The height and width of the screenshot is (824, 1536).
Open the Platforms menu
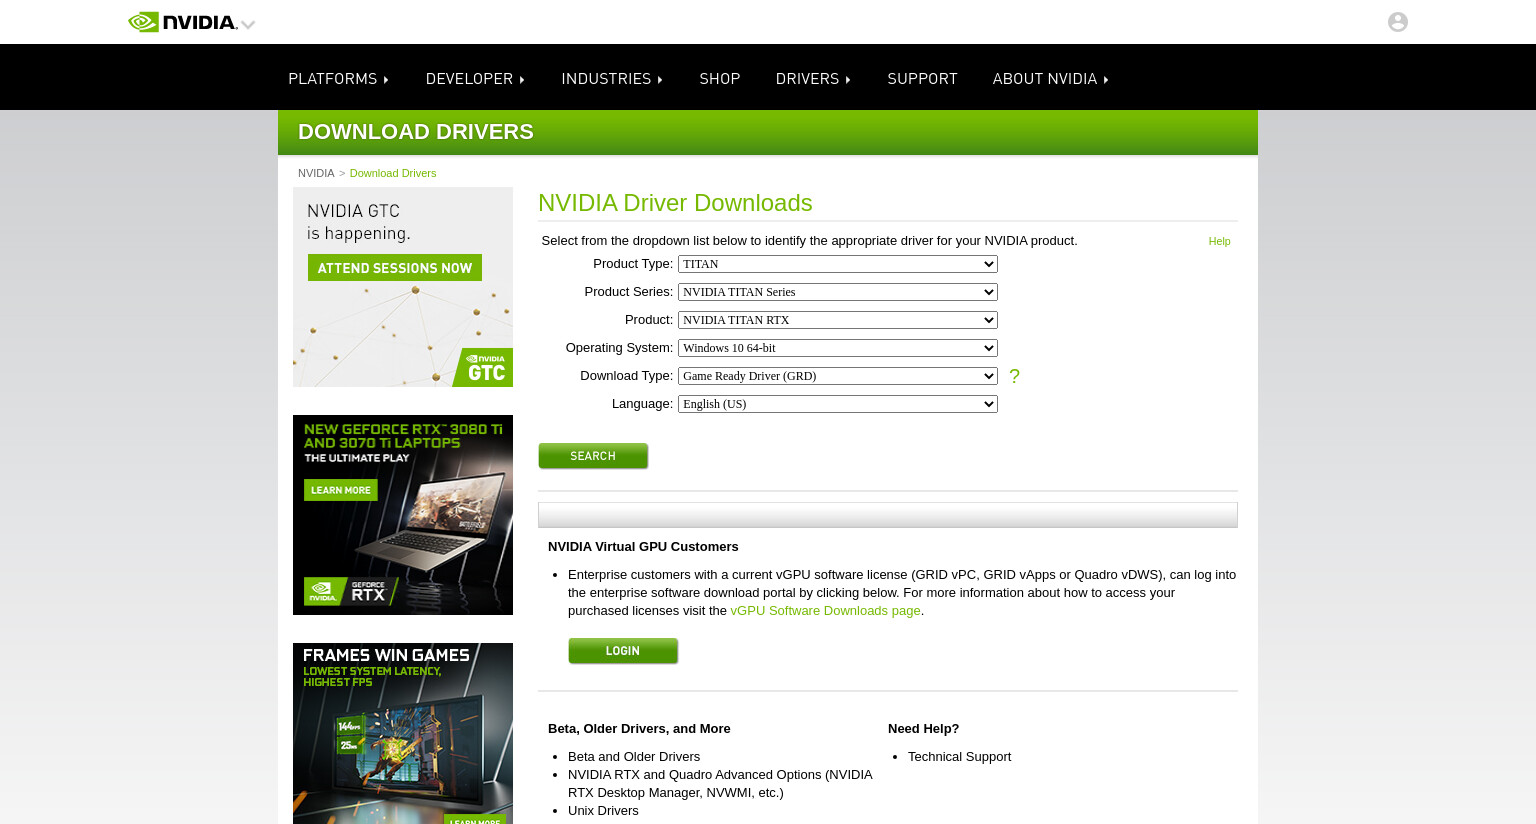tap(338, 79)
